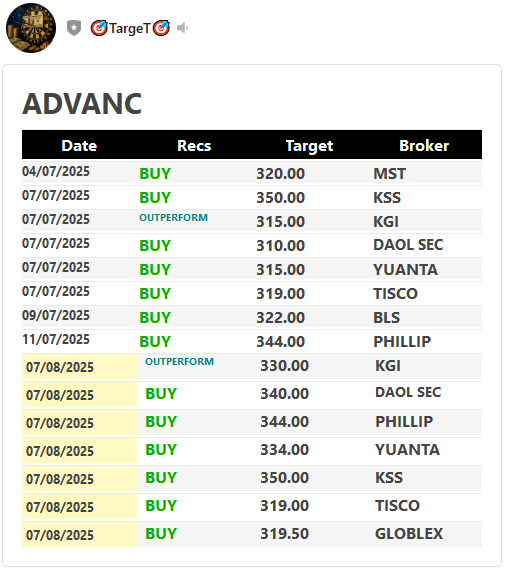Select the GLOBLEX broker cell
513x573 pixels.
(x=409, y=534)
